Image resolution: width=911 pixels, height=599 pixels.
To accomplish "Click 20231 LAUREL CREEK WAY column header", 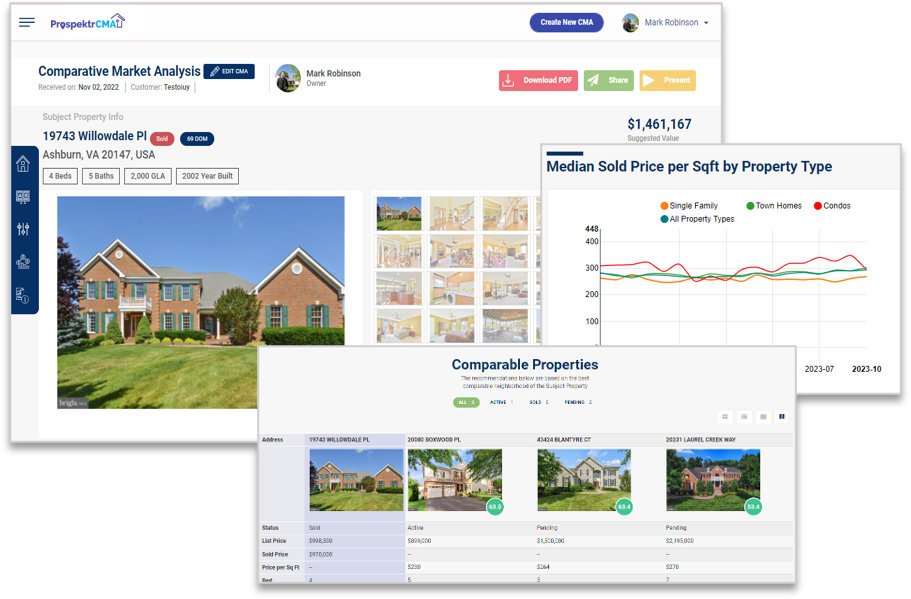I will 701,440.
